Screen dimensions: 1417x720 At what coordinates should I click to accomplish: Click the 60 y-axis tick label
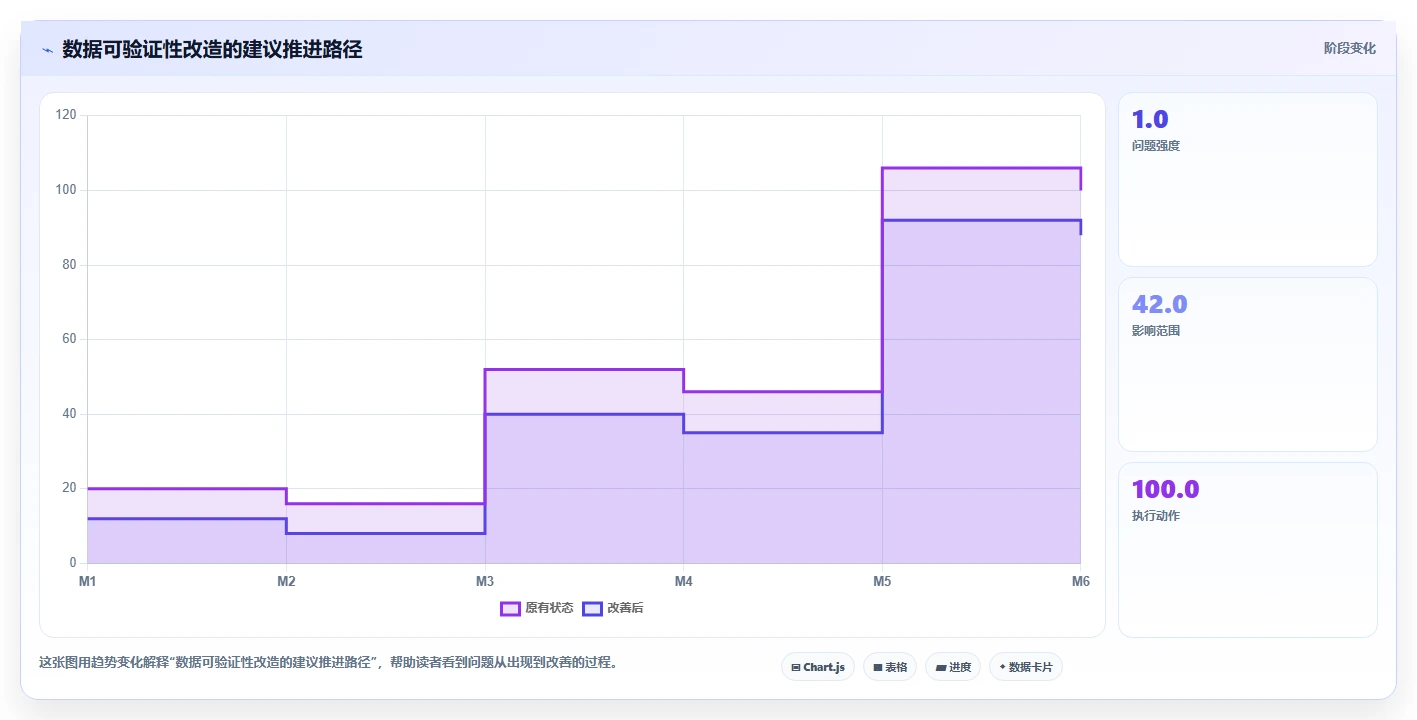click(x=69, y=339)
